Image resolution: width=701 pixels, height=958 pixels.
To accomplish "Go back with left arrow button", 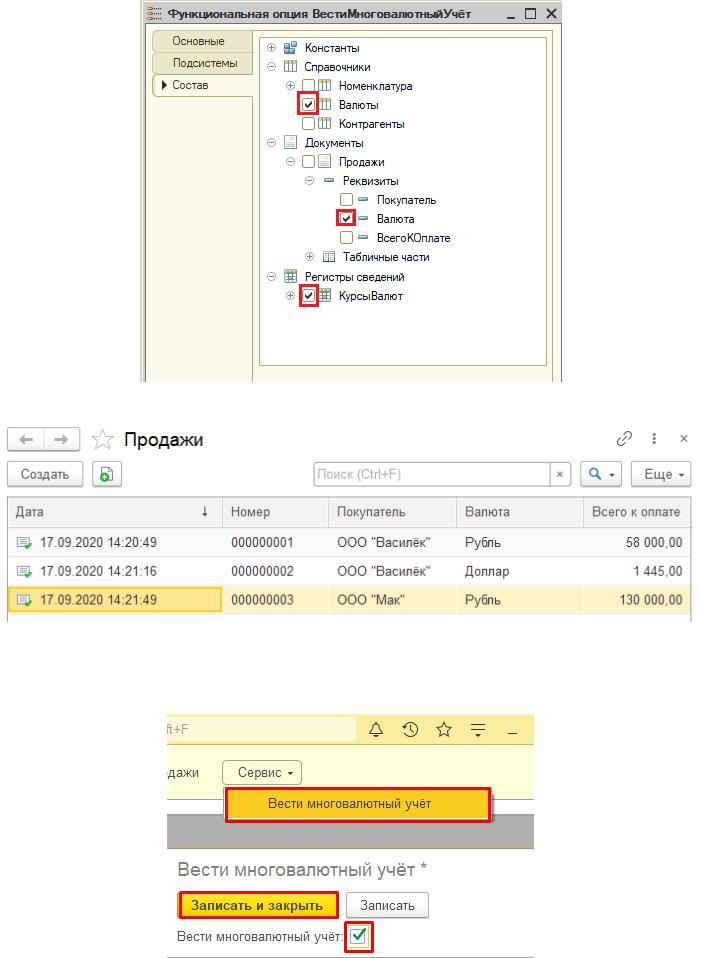I will click(27, 439).
